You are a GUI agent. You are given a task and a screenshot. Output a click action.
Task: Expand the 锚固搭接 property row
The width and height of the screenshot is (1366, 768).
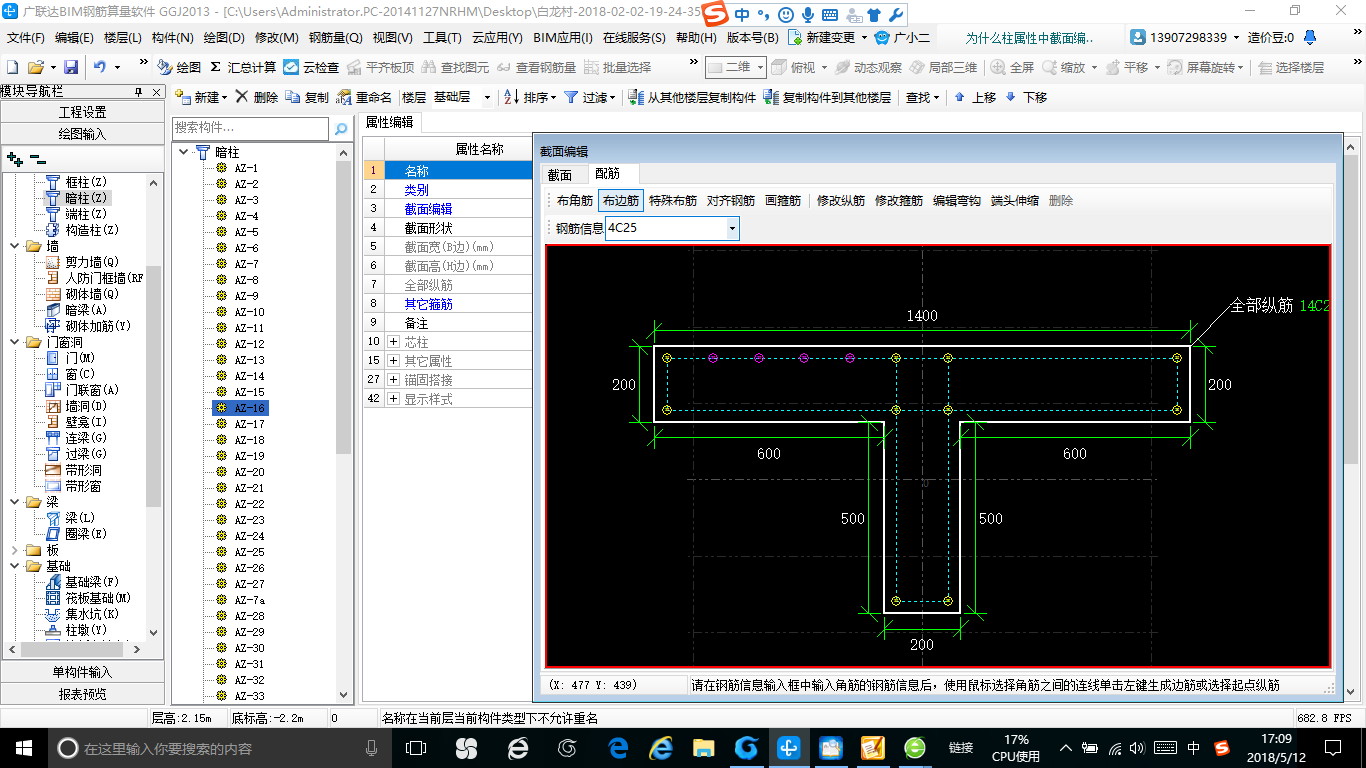(393, 380)
